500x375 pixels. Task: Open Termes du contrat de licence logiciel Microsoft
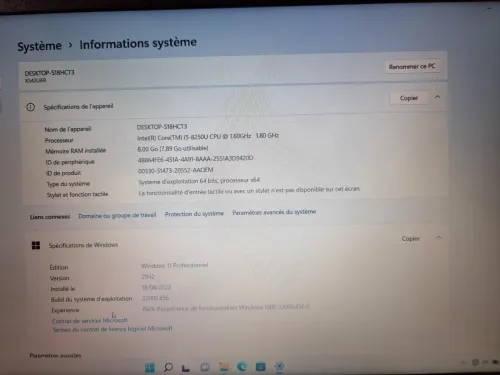(113, 329)
